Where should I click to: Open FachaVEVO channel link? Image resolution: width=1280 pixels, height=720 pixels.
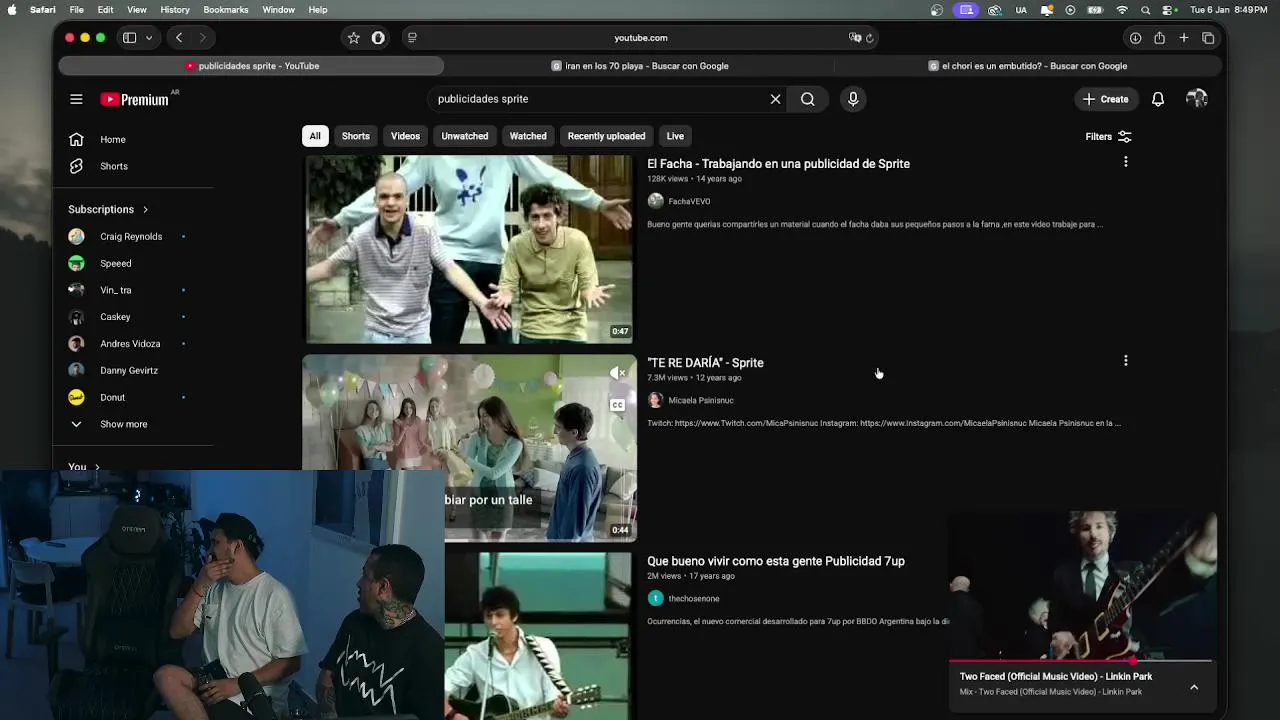point(689,201)
